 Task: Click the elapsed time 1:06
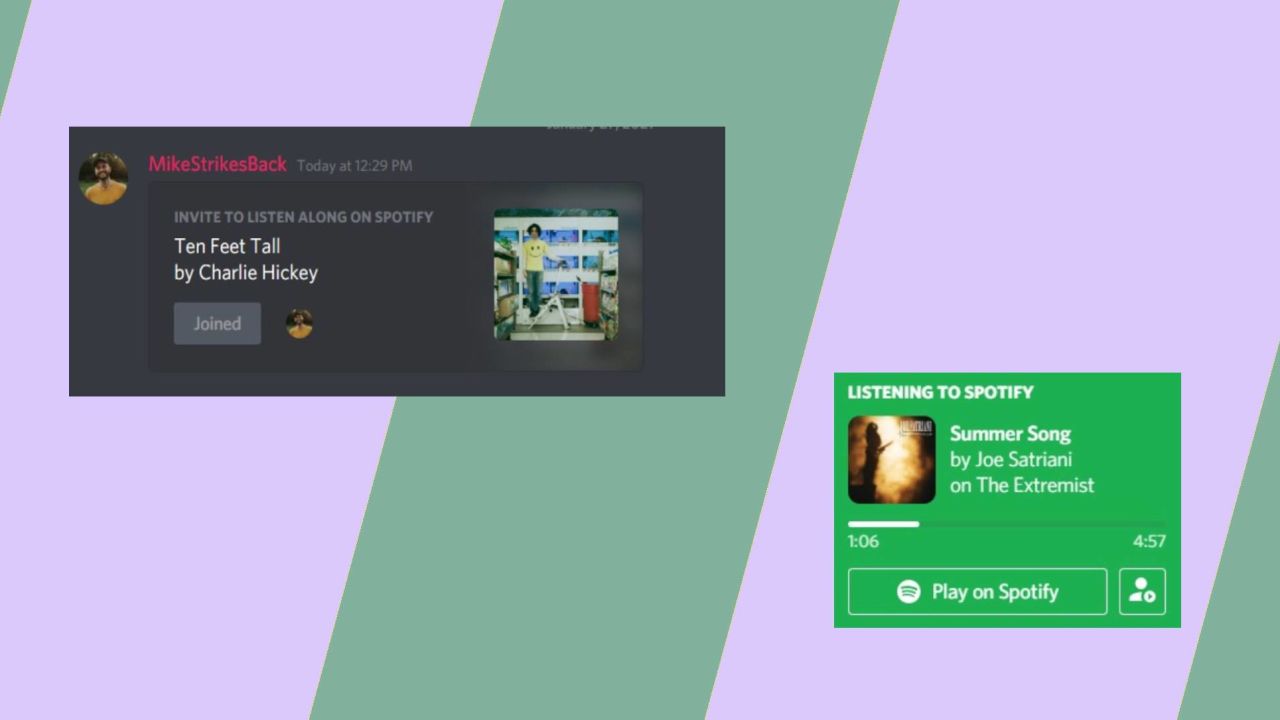863,542
